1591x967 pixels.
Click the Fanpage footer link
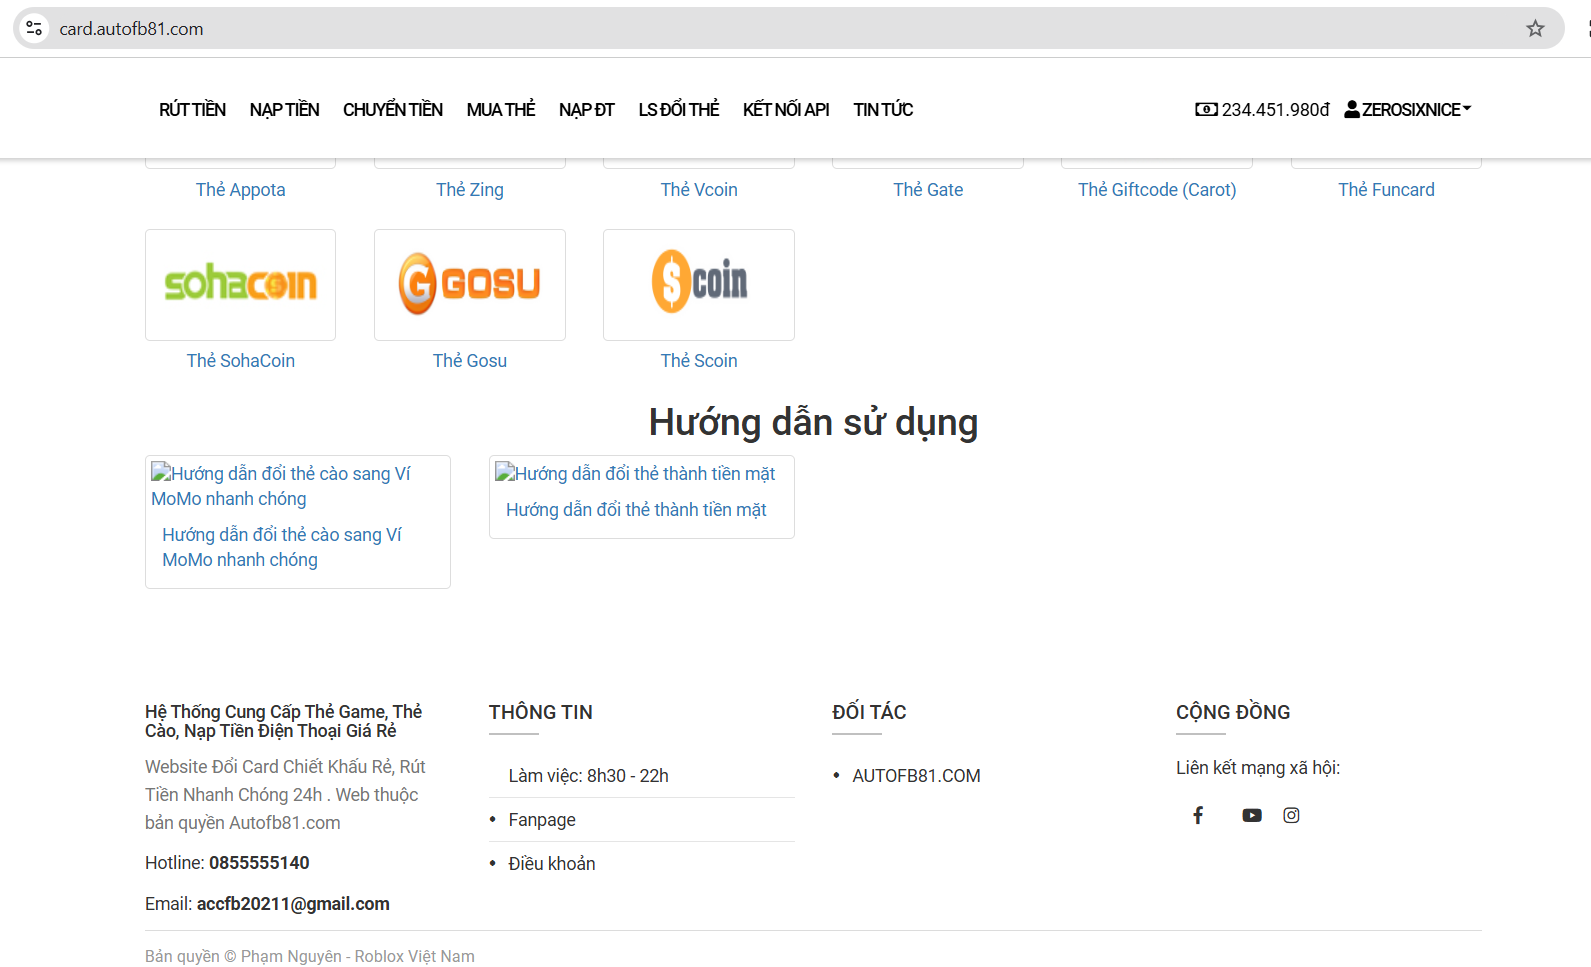pyautogui.click(x=542, y=820)
